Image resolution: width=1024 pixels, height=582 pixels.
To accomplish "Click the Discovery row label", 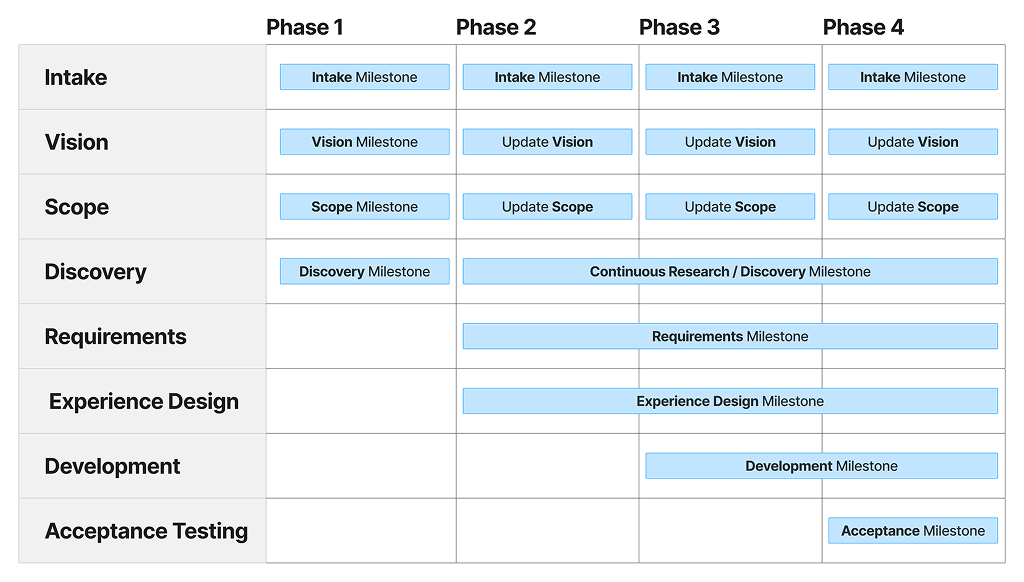I will [95, 272].
